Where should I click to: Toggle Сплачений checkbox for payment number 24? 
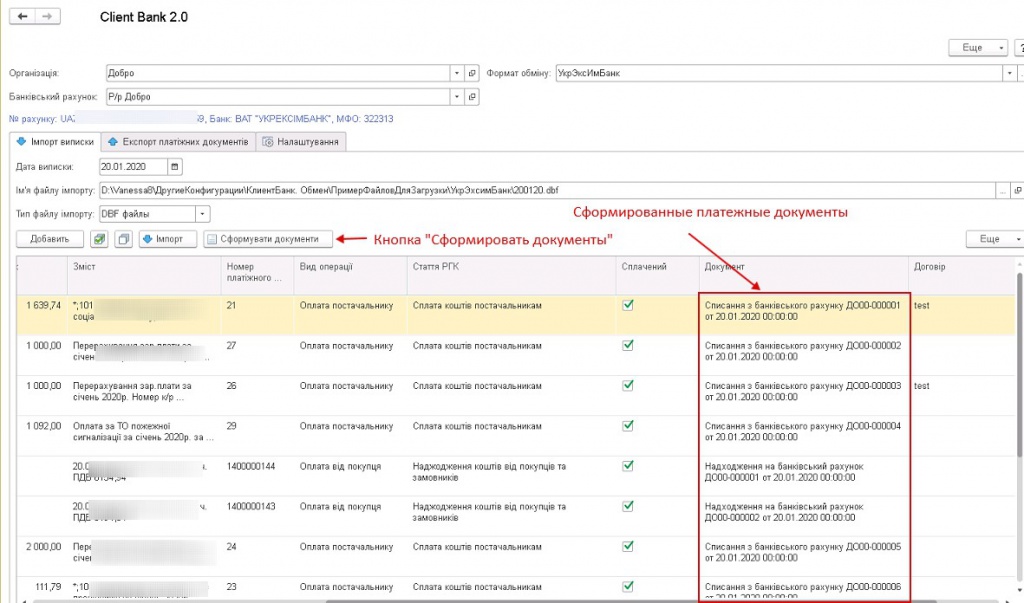click(628, 546)
